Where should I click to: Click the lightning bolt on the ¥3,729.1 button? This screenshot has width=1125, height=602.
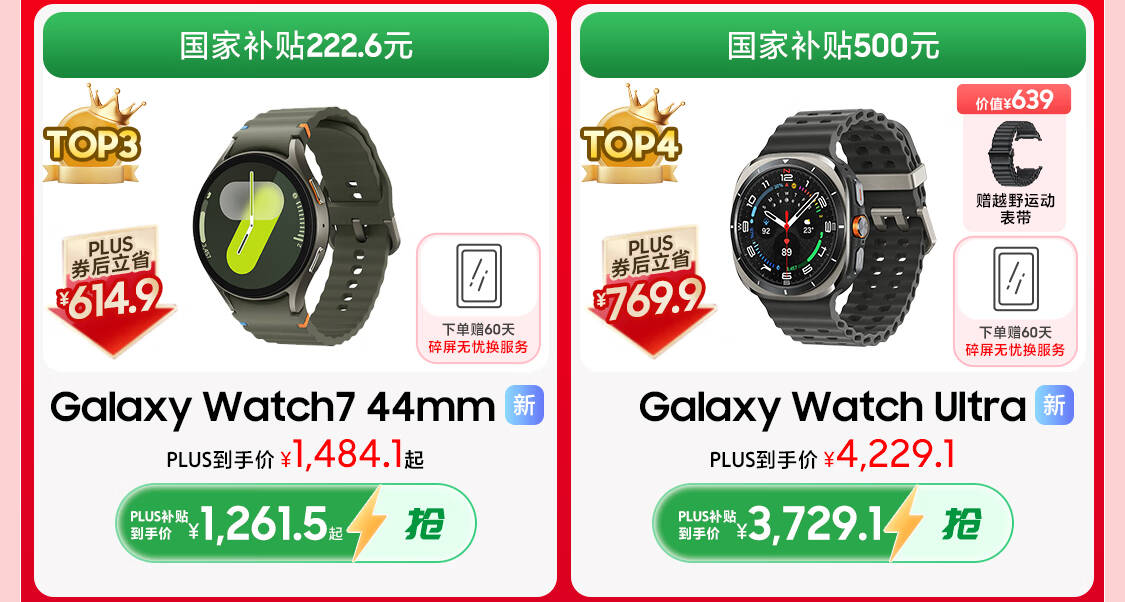(x=904, y=524)
